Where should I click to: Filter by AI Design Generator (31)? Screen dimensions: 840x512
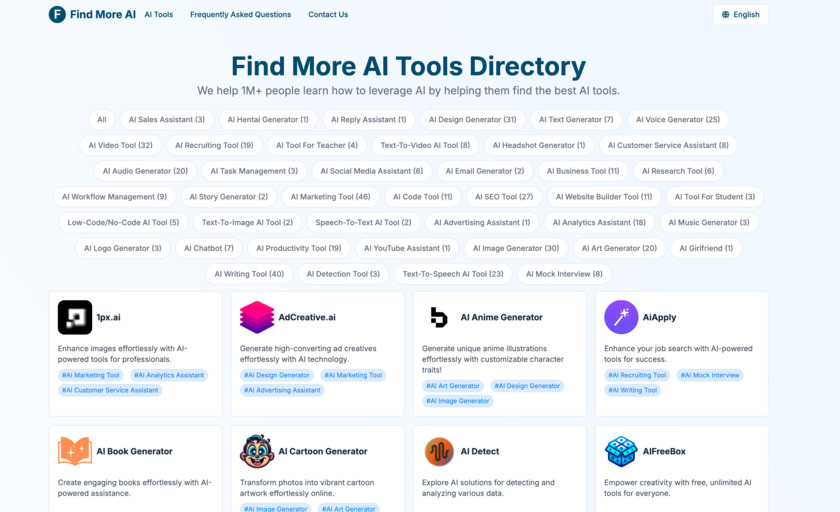tap(472, 119)
